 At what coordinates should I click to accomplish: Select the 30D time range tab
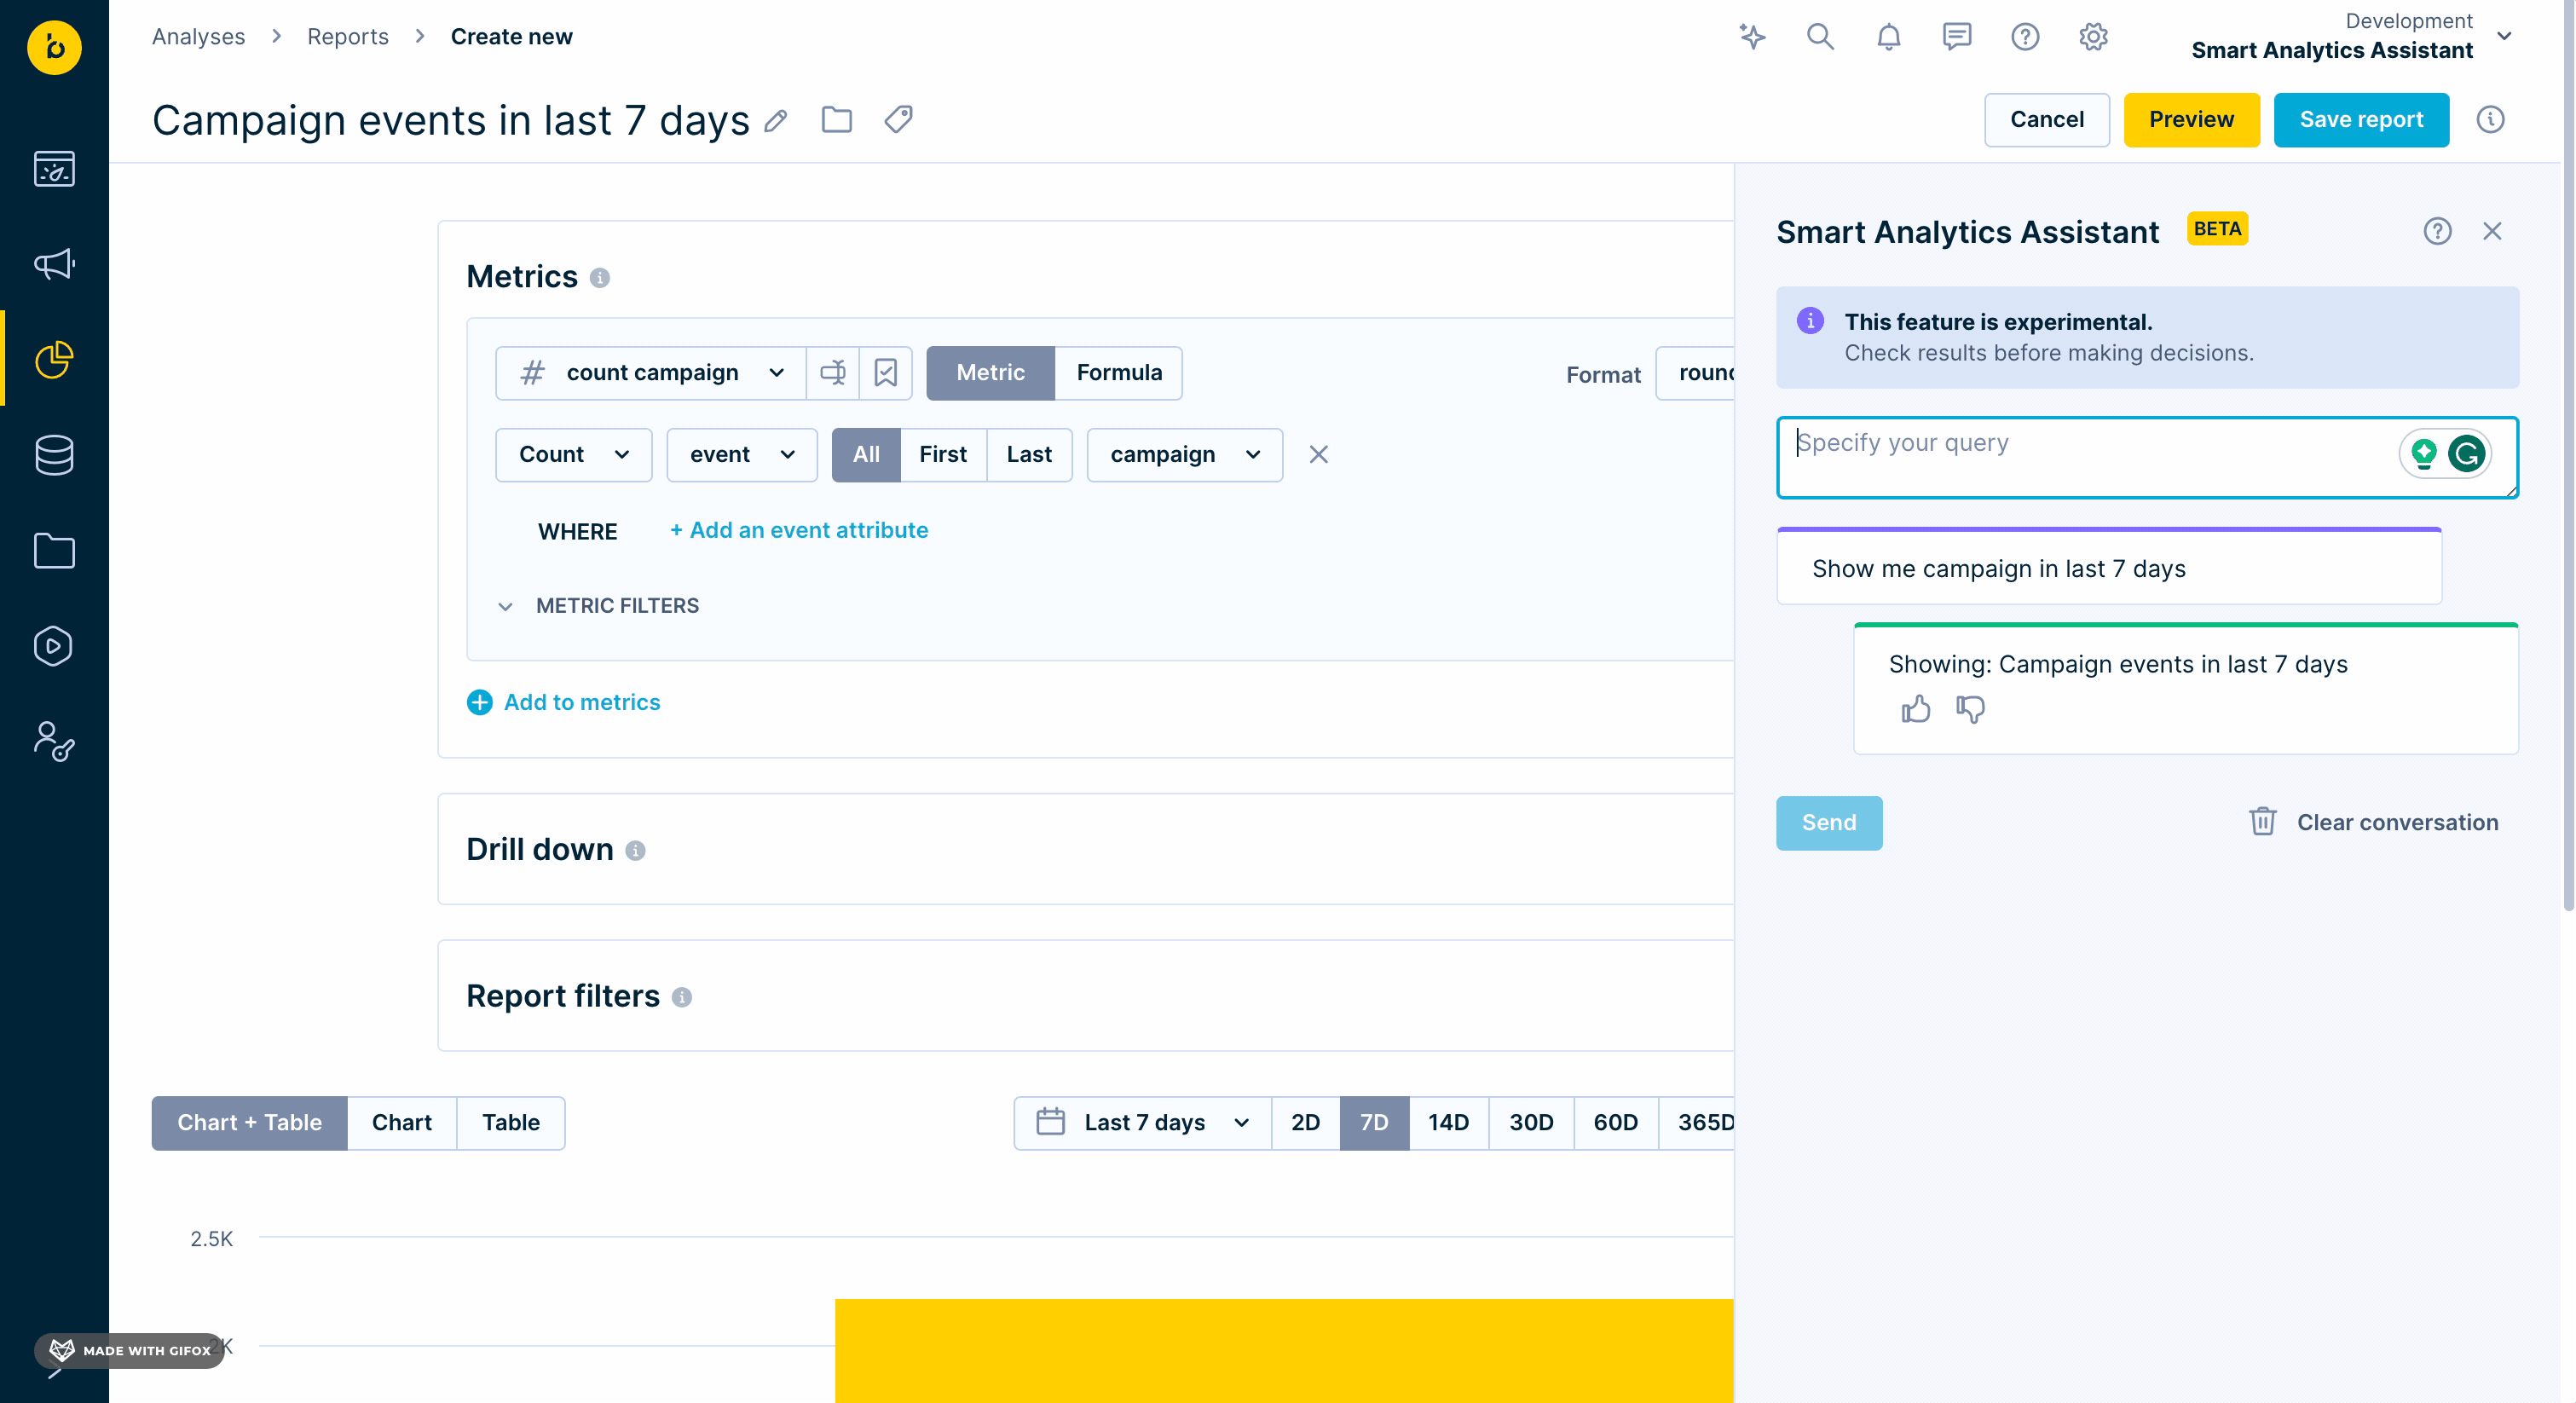[1530, 1123]
